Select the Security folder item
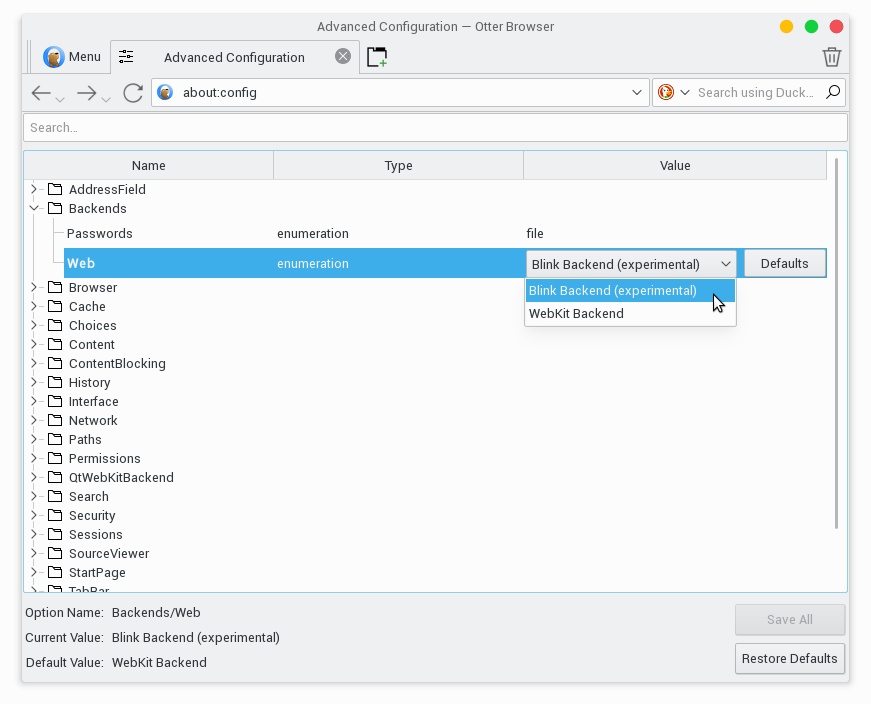871x704 pixels. coord(92,516)
